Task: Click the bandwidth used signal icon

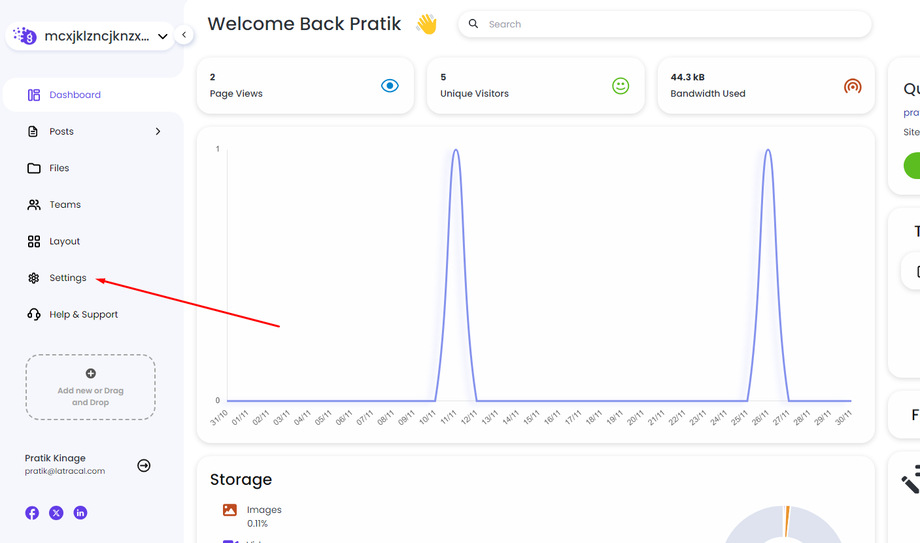Action: point(852,86)
